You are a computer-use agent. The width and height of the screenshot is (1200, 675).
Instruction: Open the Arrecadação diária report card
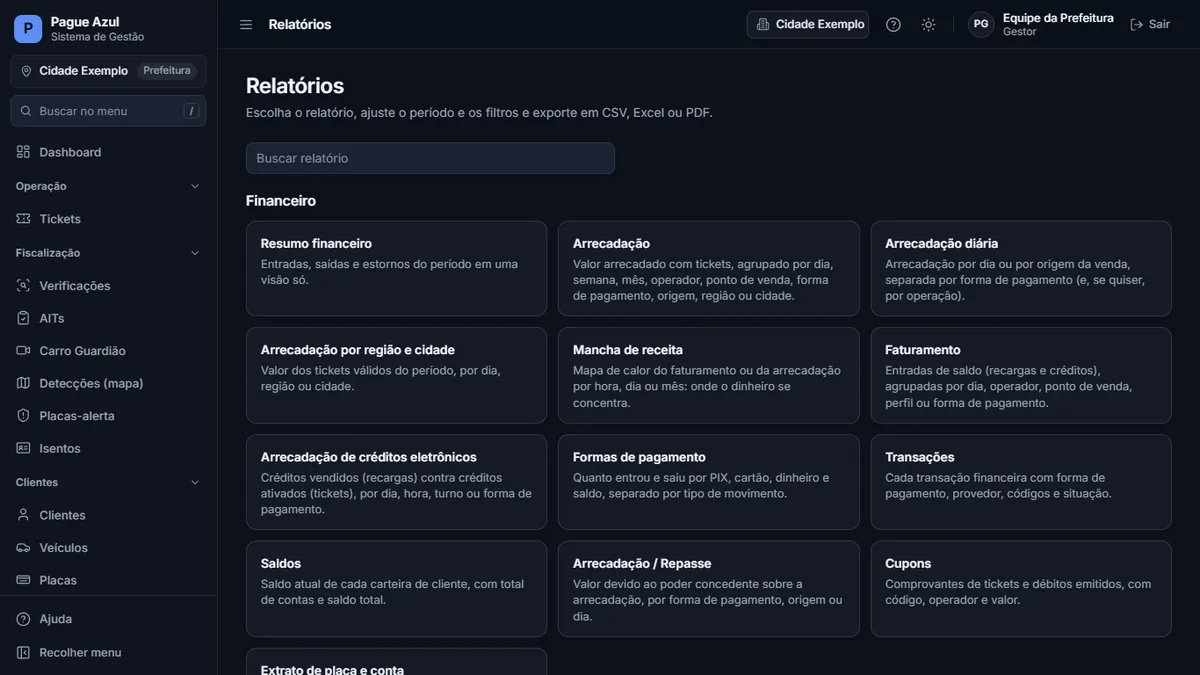(1021, 269)
